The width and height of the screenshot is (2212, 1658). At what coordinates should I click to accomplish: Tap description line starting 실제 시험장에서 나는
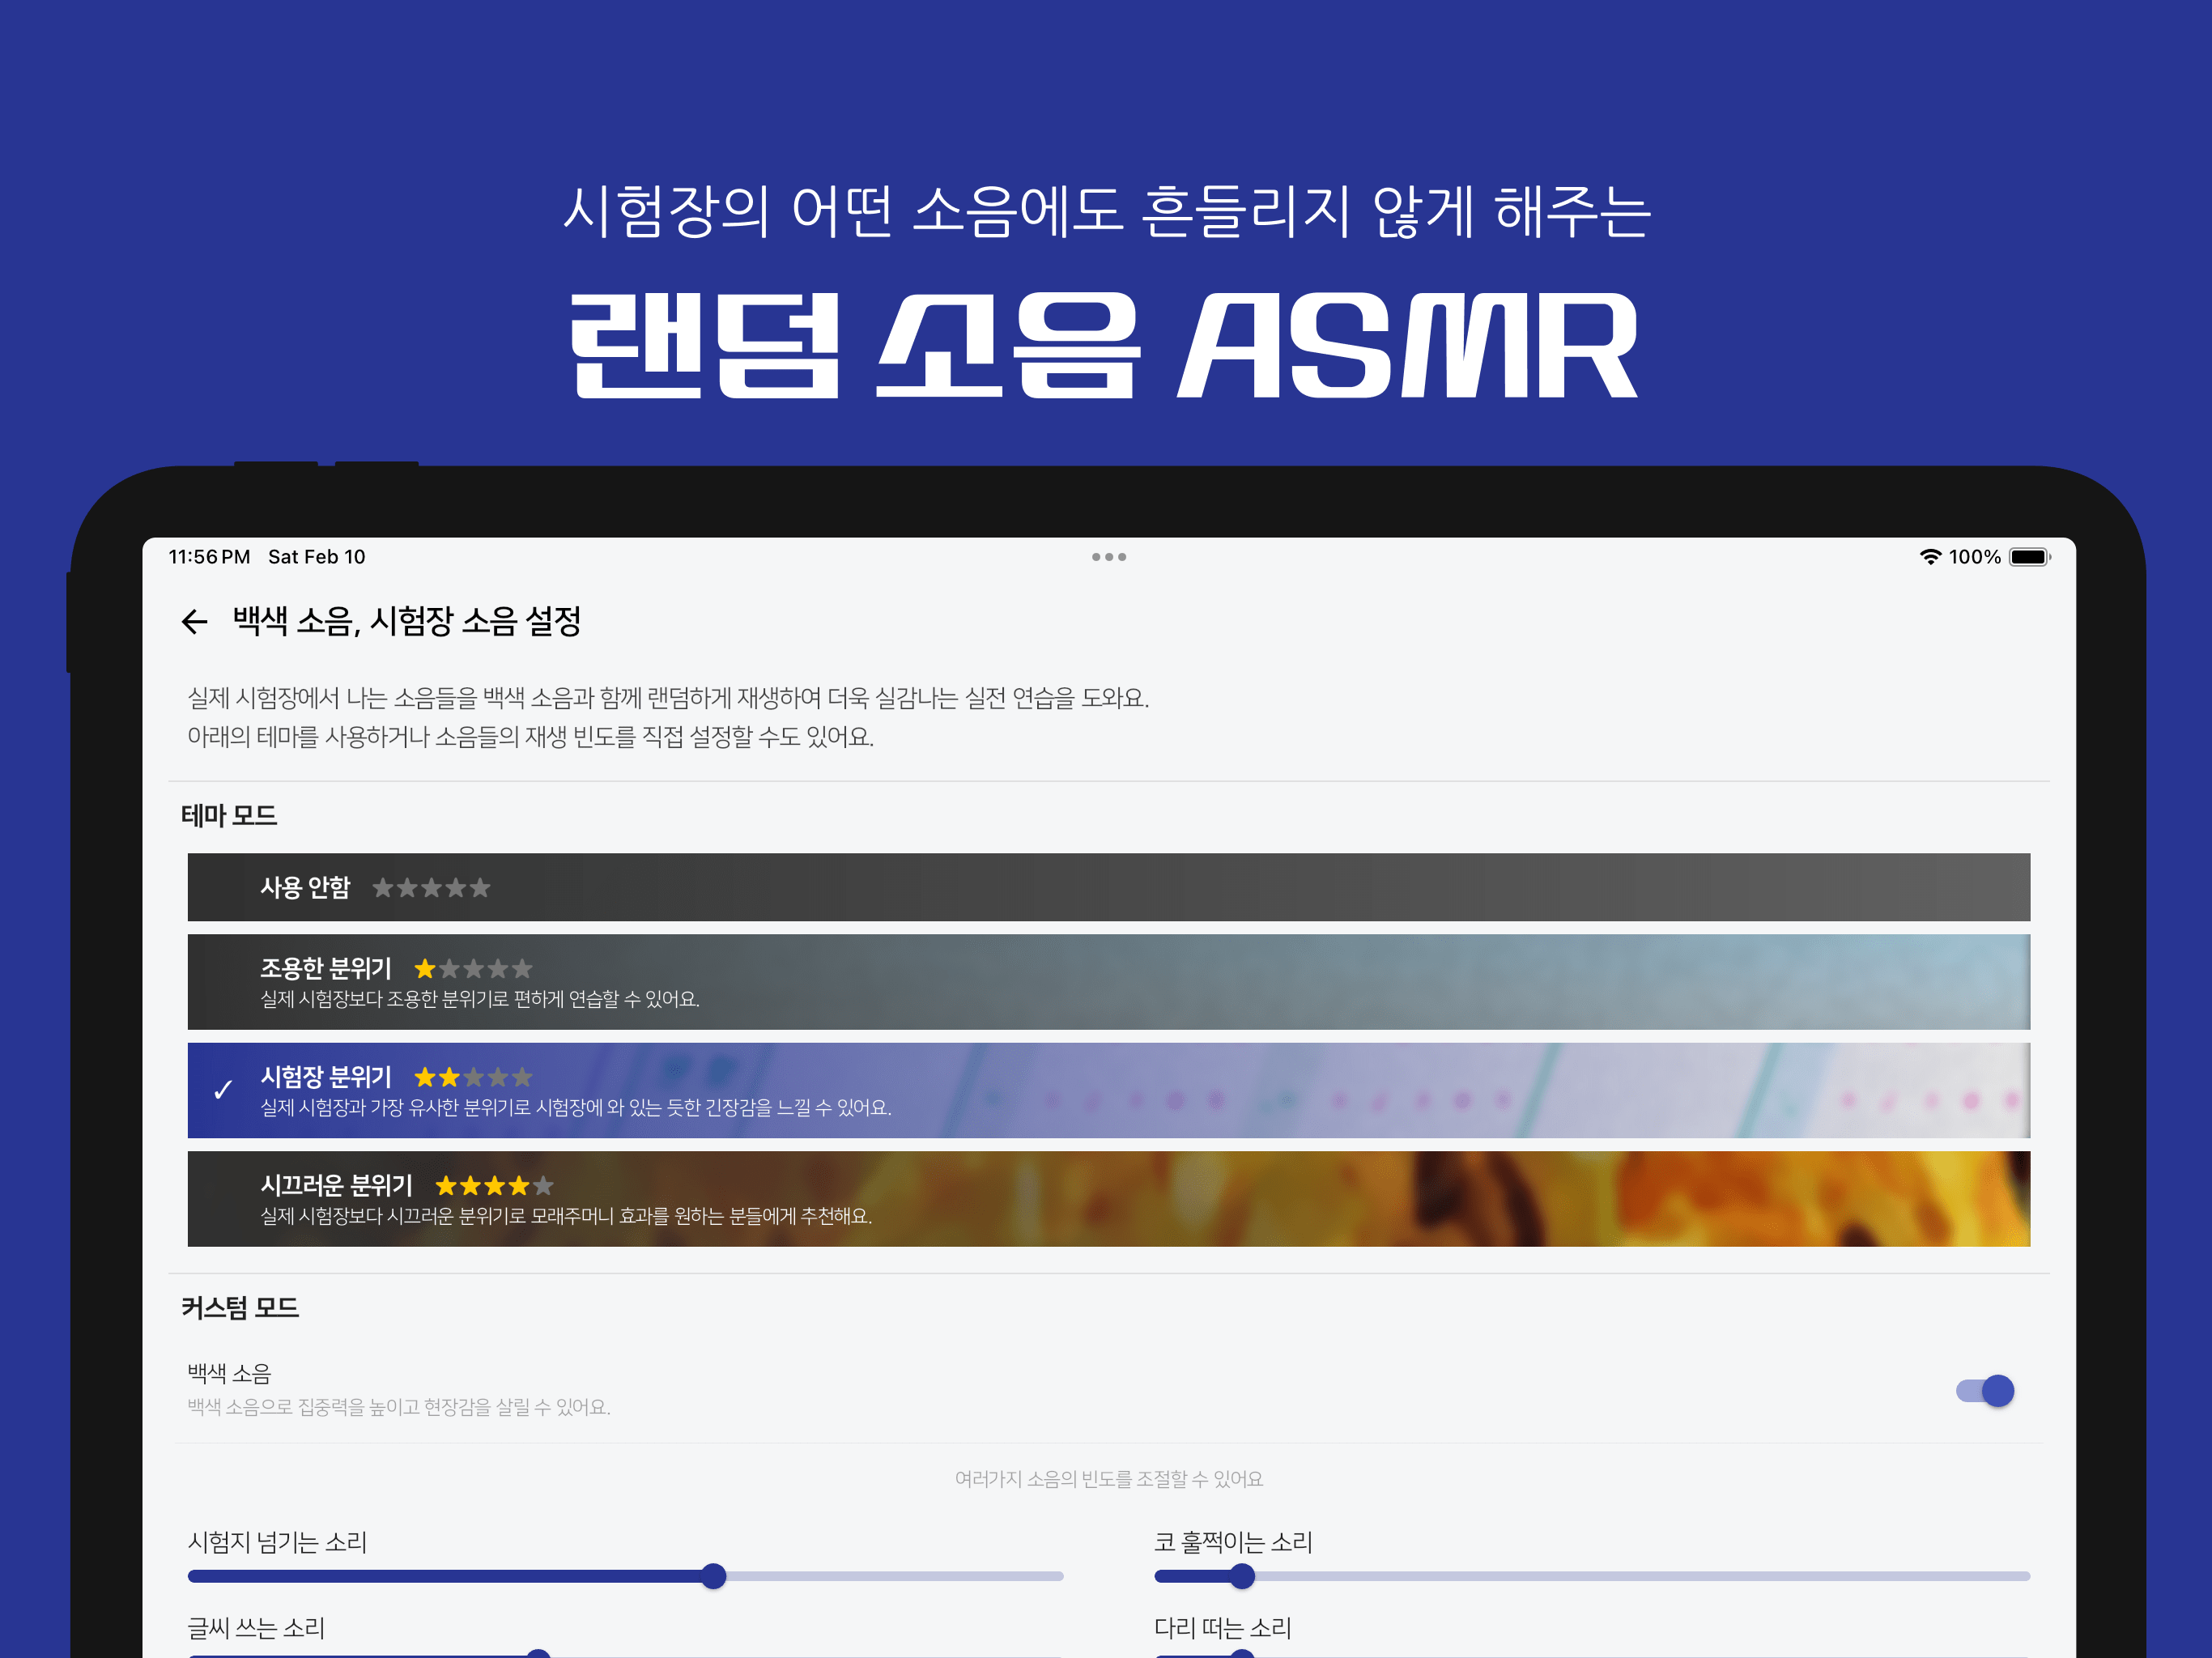668,698
